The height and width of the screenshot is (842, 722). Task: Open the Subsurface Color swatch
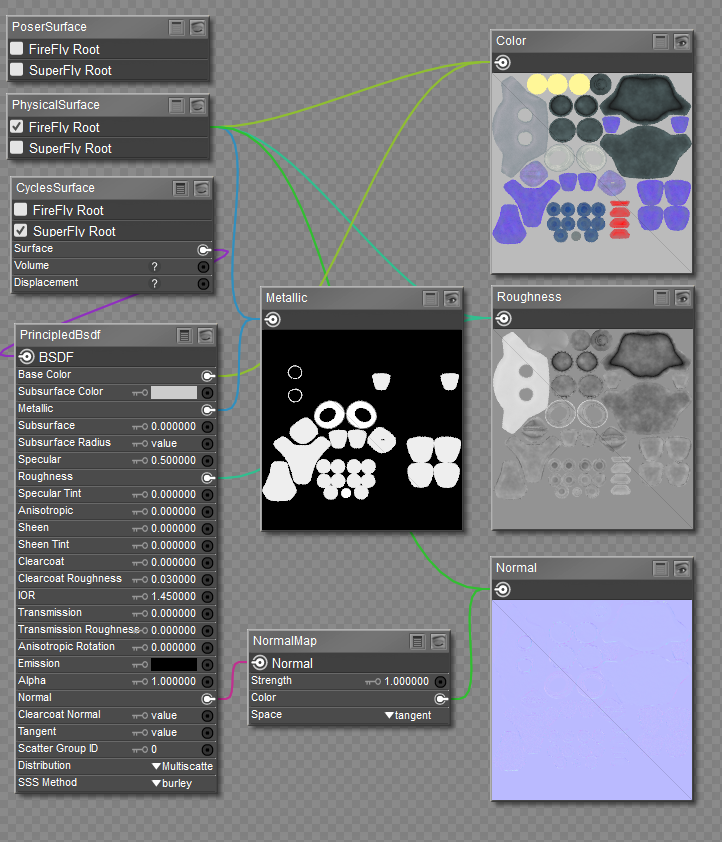(x=174, y=392)
